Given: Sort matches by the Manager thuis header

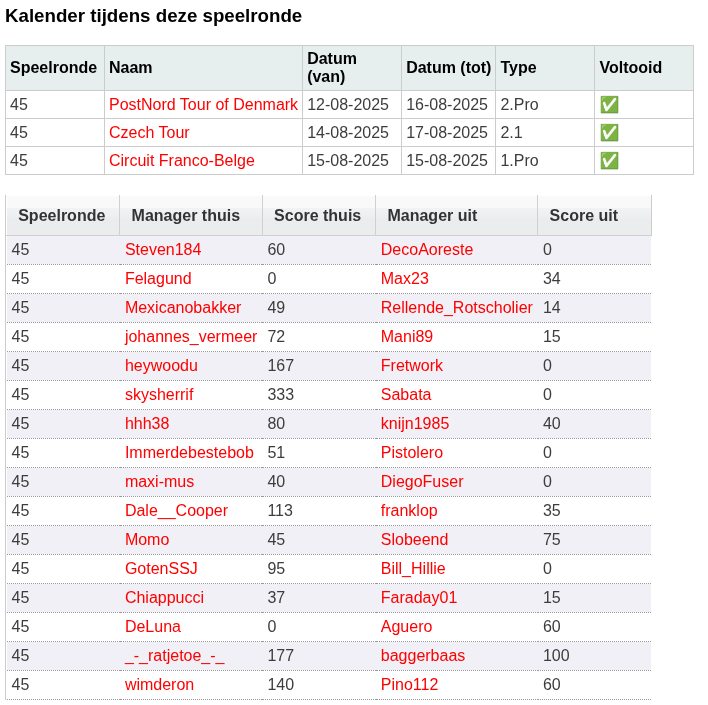Looking at the screenshot, I should coord(186,215).
